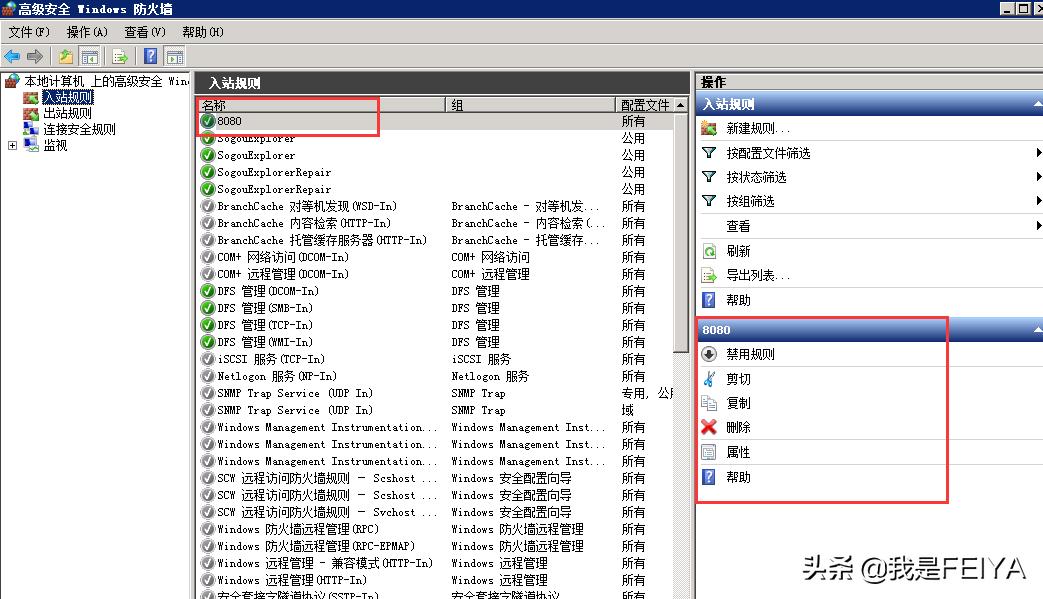Click the back navigation arrow in the toolbar
Image resolution: width=1043 pixels, height=599 pixels.
[x=12, y=56]
